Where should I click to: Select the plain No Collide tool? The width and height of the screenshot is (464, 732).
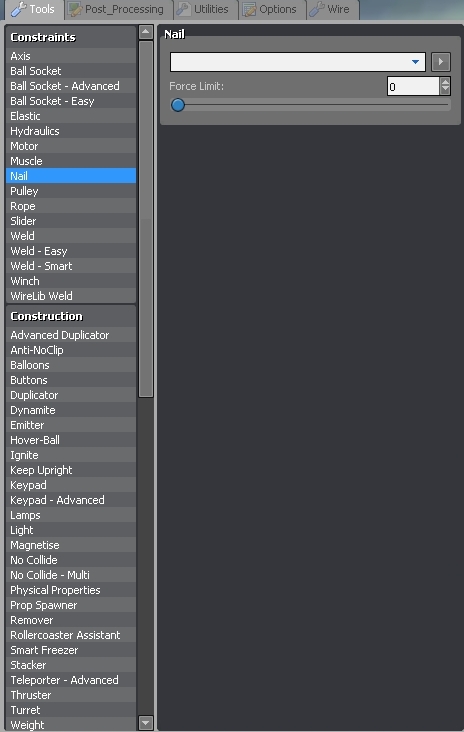coord(71,560)
